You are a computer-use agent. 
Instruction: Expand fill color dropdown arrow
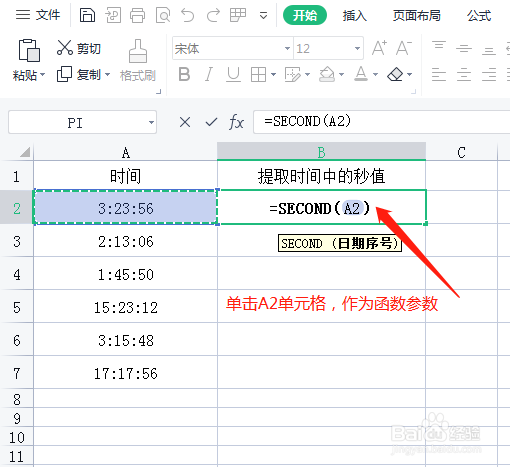coord(341,74)
